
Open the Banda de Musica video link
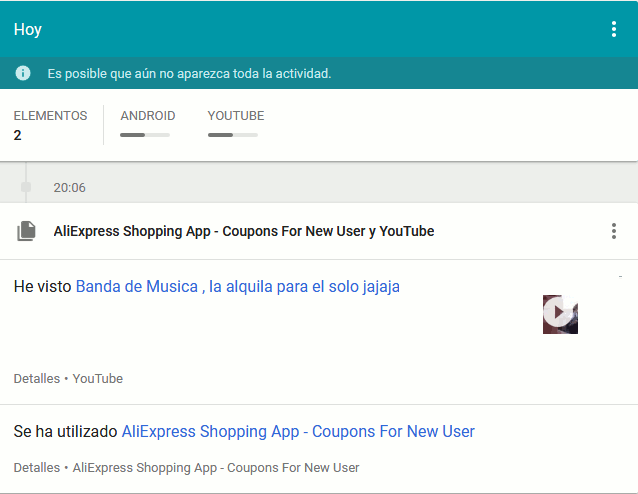tap(237, 286)
